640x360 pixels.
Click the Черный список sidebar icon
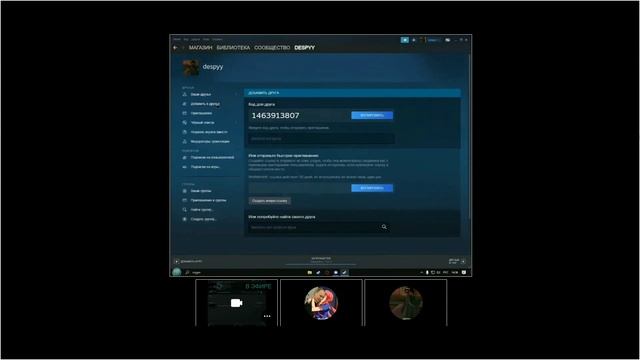[x=184, y=122]
